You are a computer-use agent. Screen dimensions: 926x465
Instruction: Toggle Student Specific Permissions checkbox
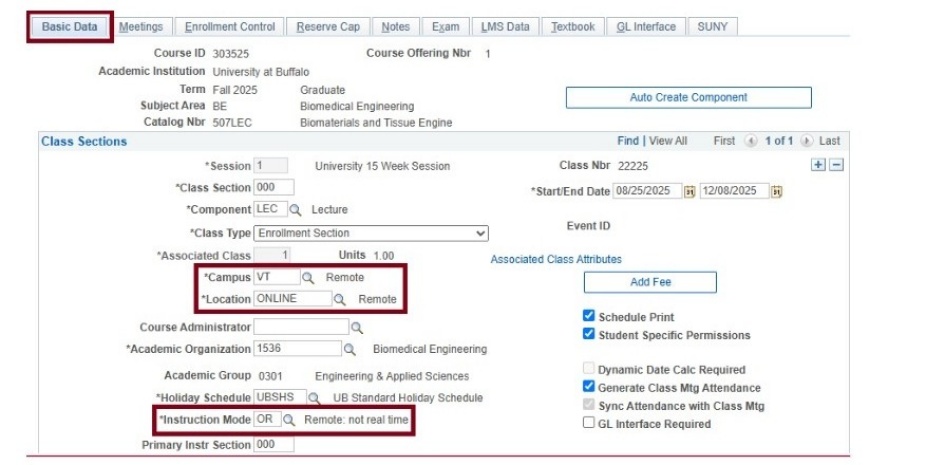588,334
